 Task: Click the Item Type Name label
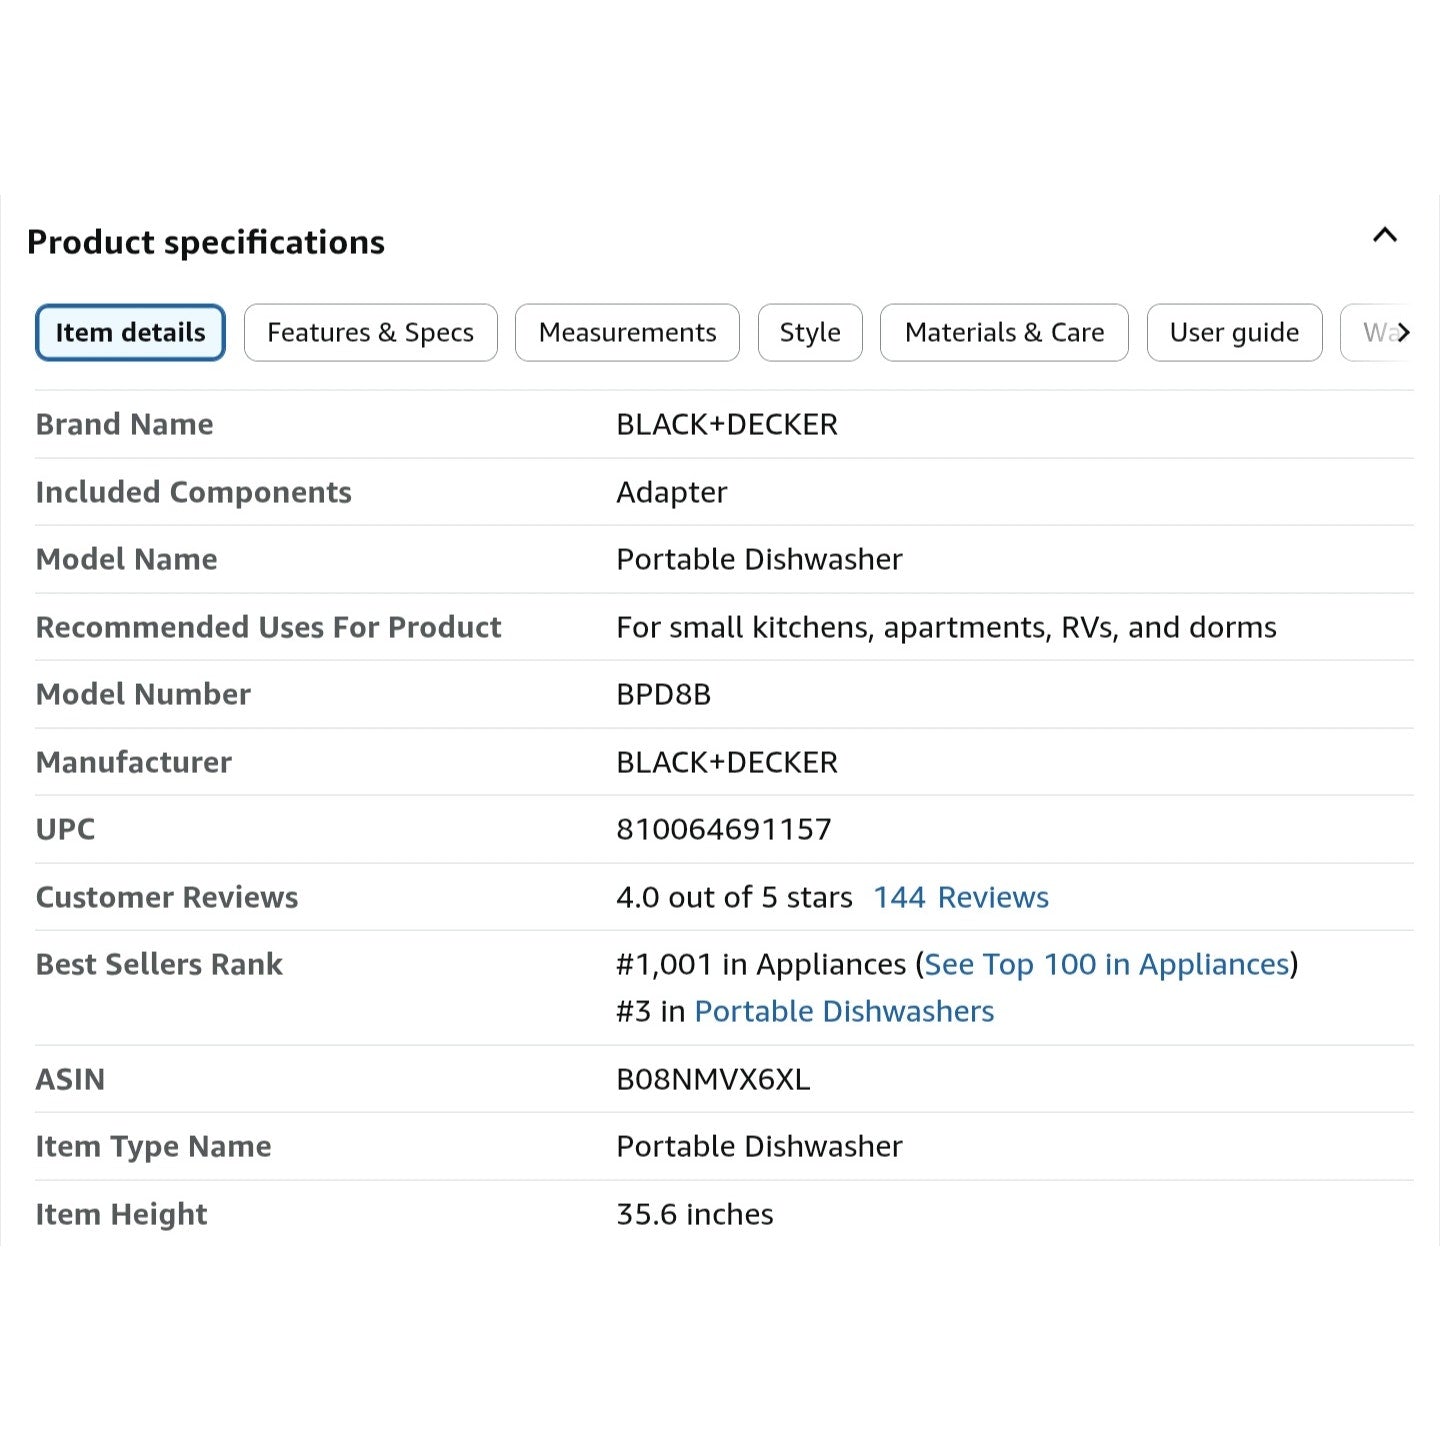click(154, 1146)
